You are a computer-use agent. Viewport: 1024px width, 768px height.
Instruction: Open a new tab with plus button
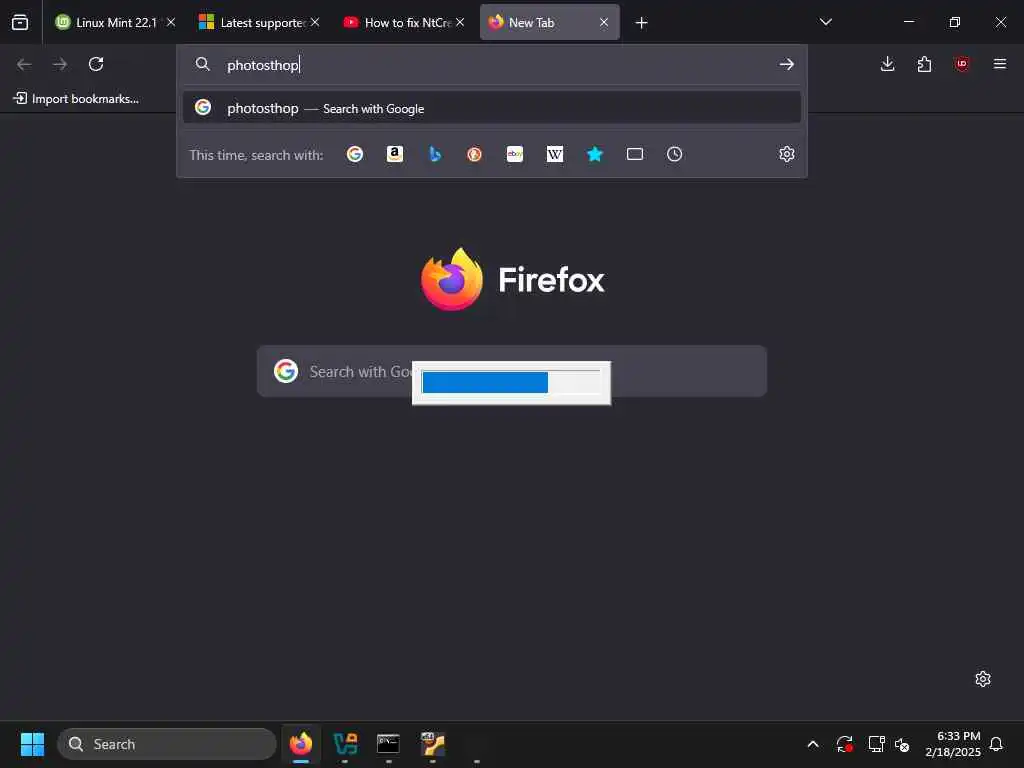coord(641,23)
